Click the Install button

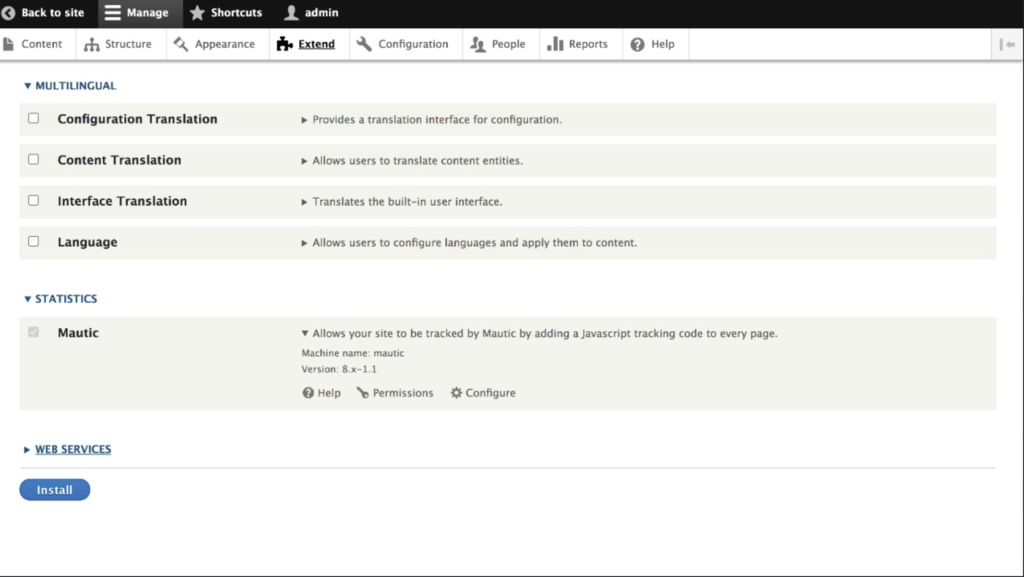(x=55, y=490)
